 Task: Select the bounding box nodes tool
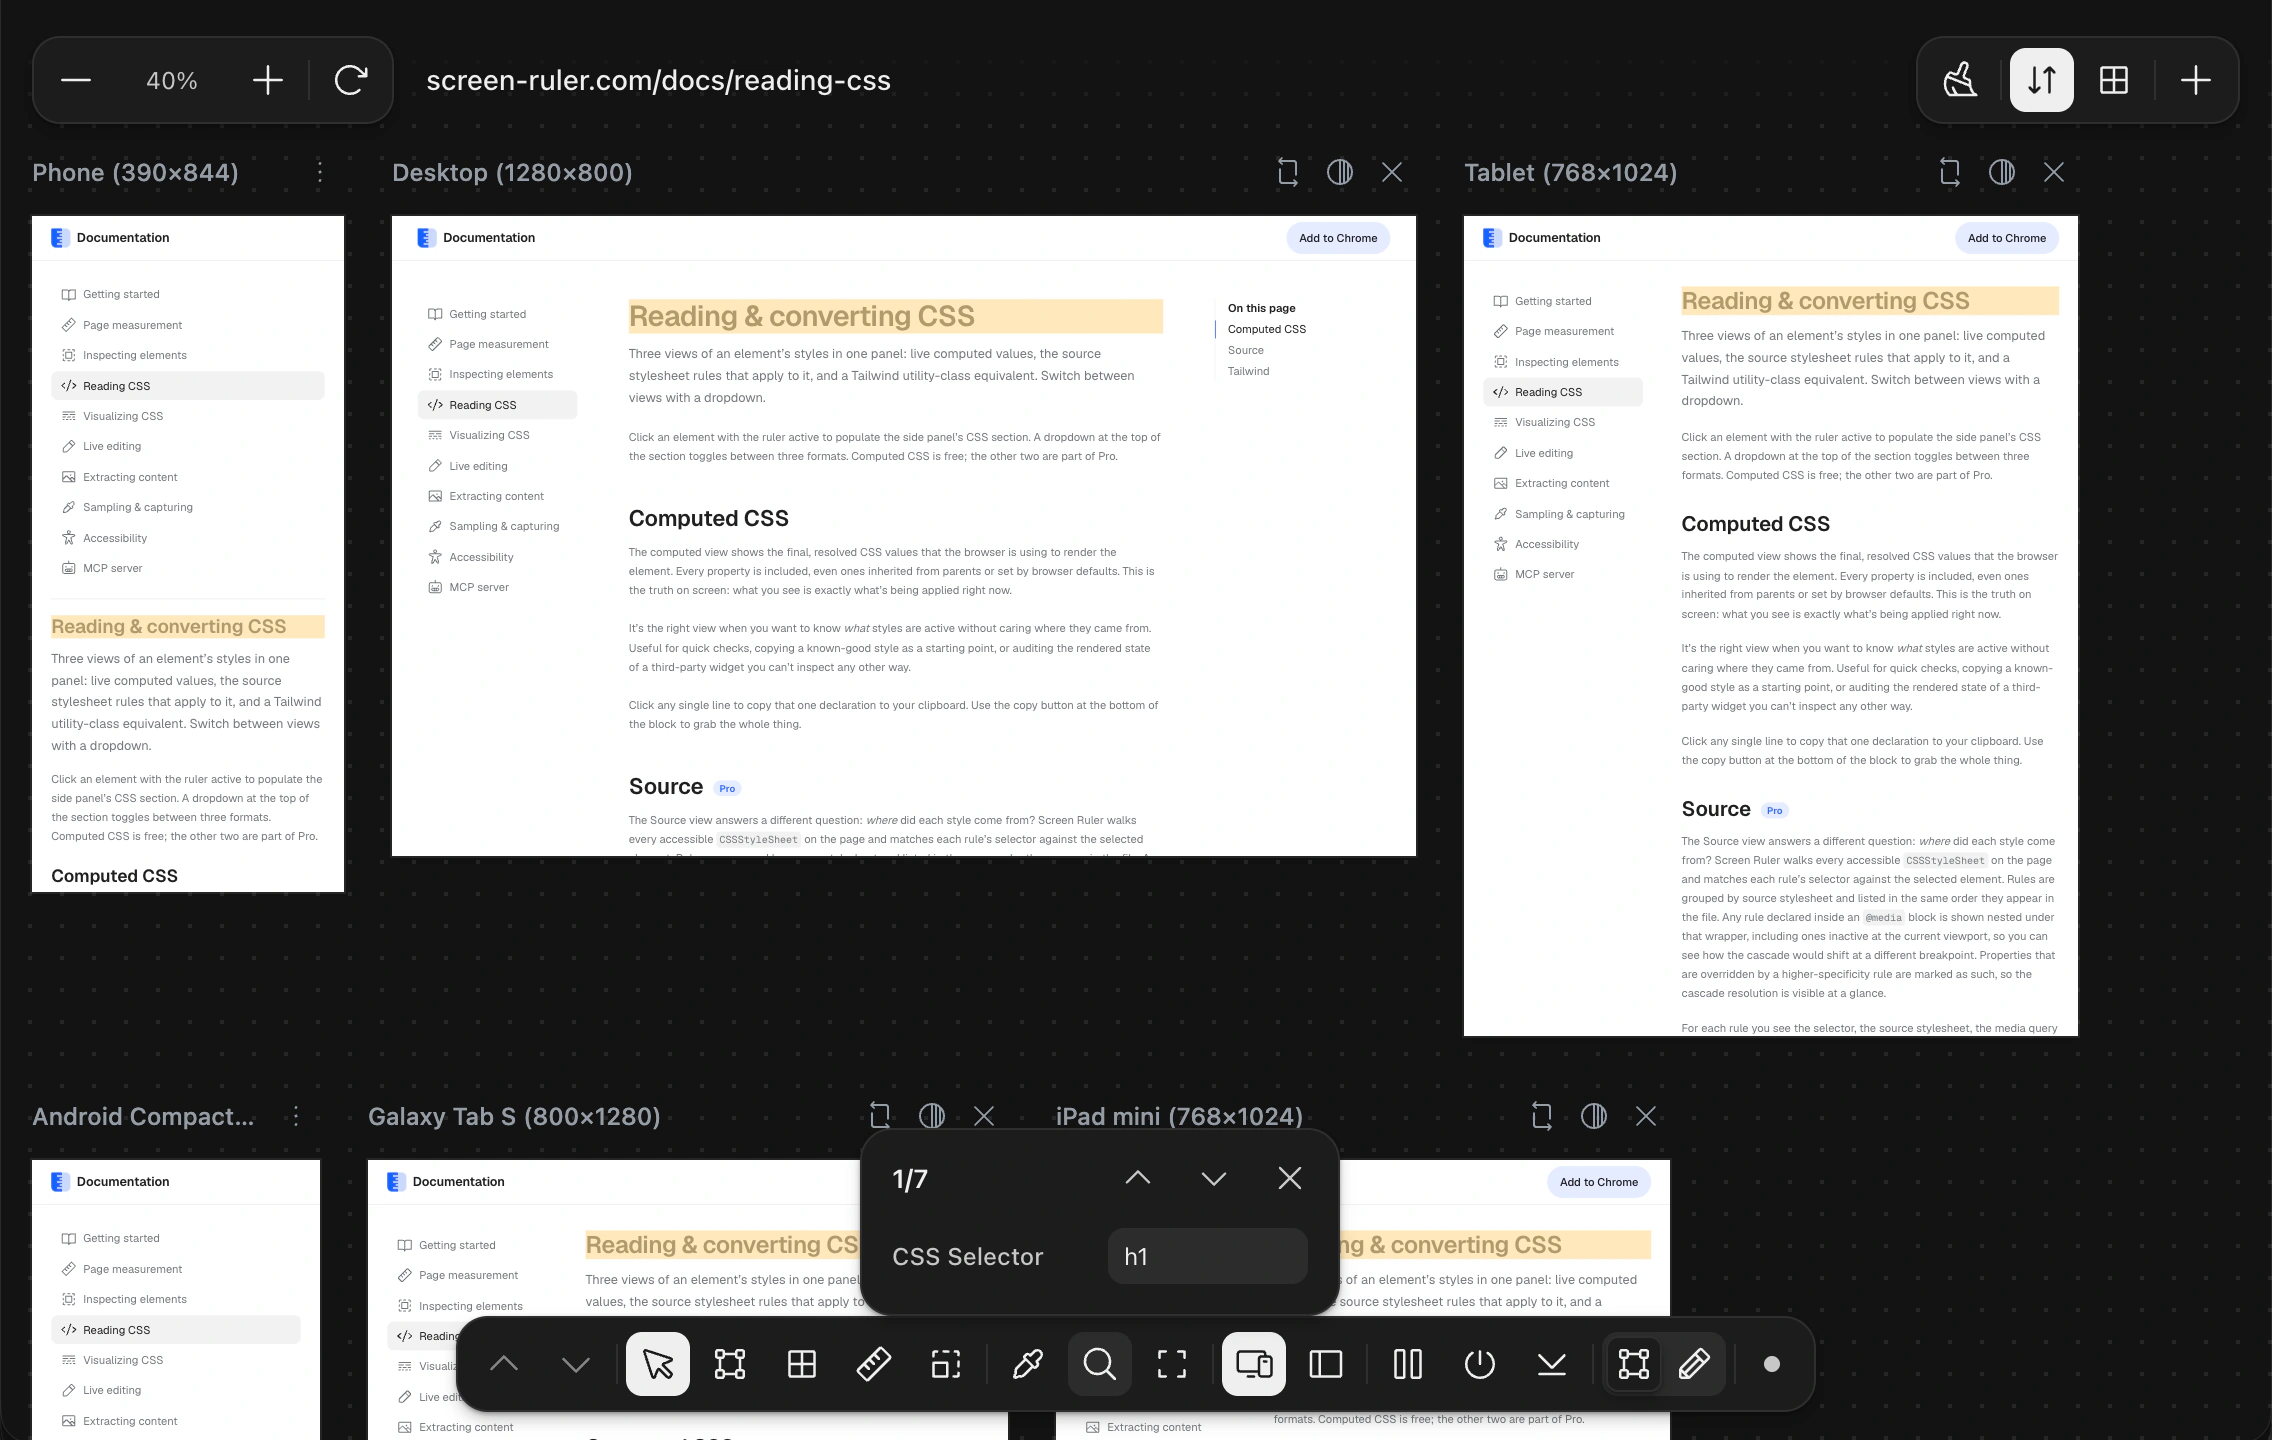pyautogui.click(x=730, y=1364)
